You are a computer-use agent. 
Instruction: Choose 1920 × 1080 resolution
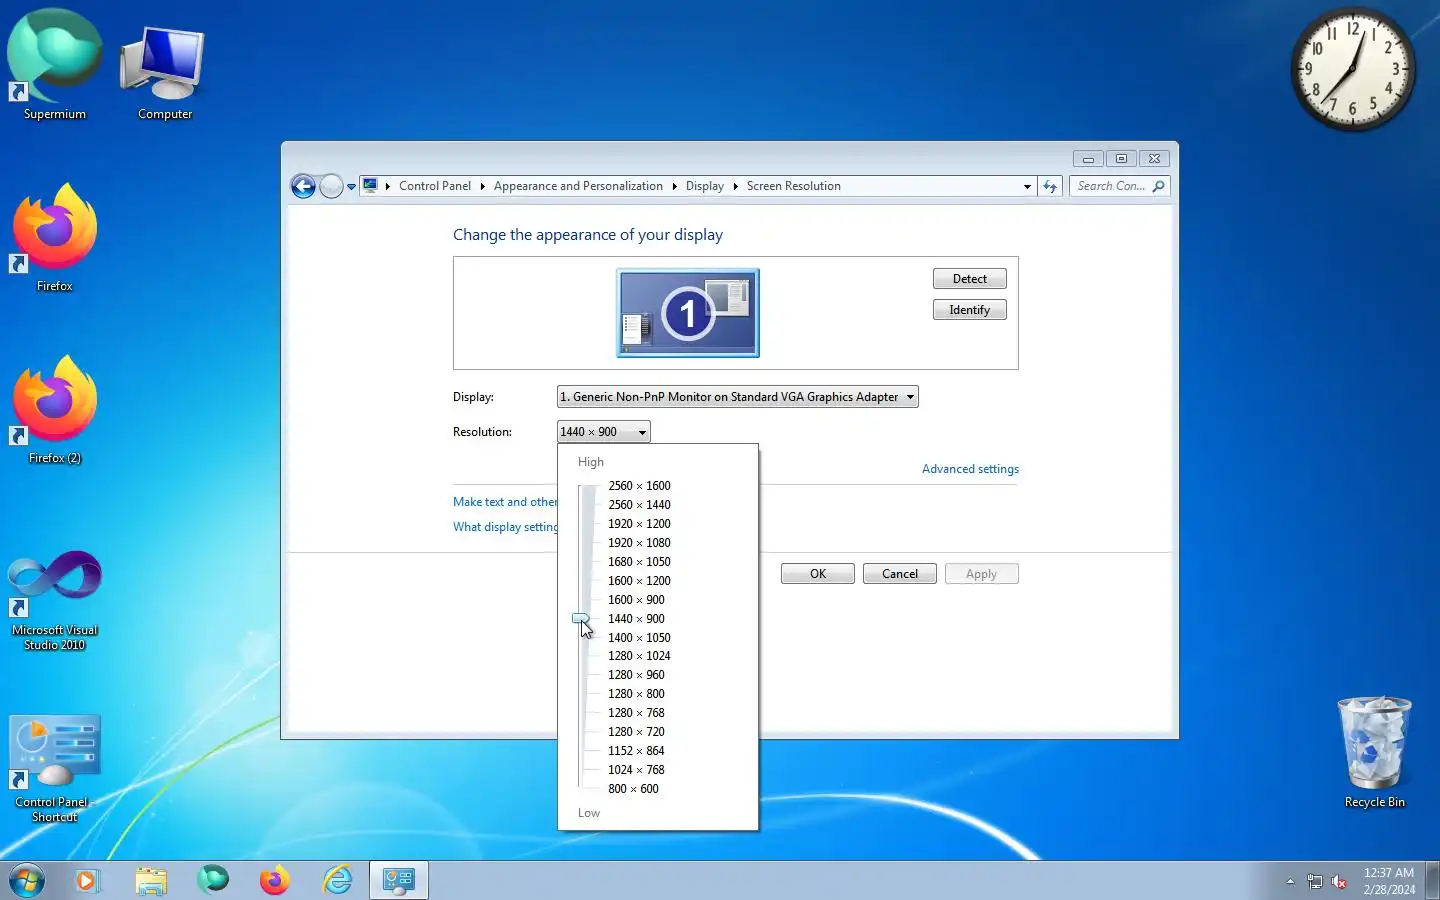(639, 543)
